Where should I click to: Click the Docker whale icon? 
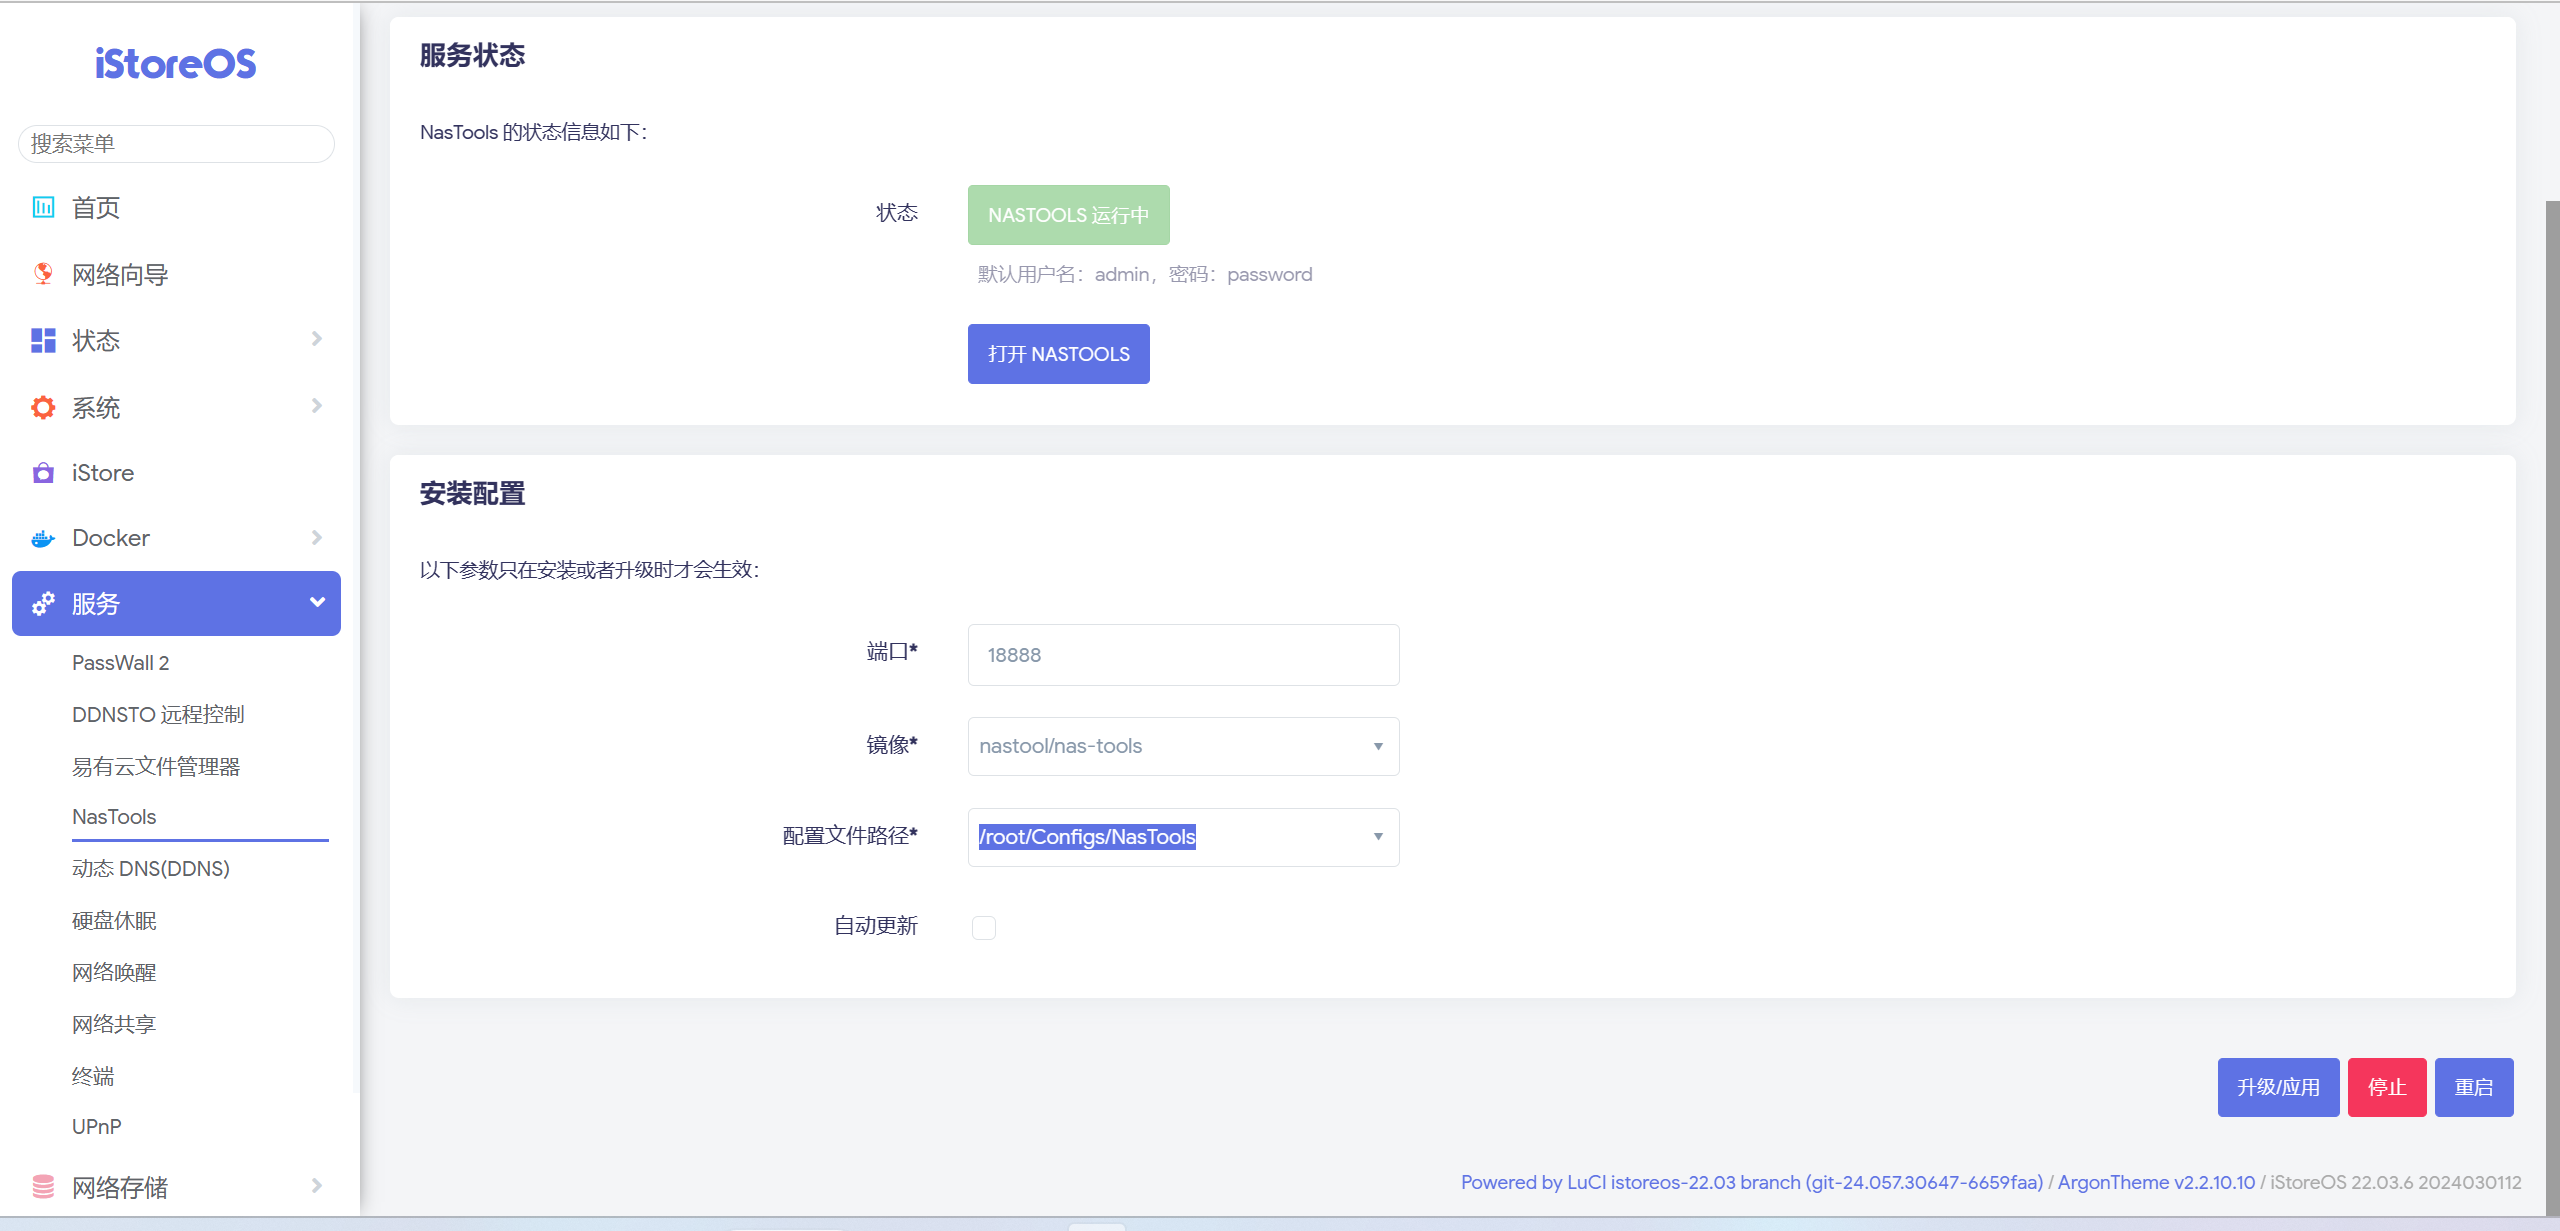click(x=43, y=539)
